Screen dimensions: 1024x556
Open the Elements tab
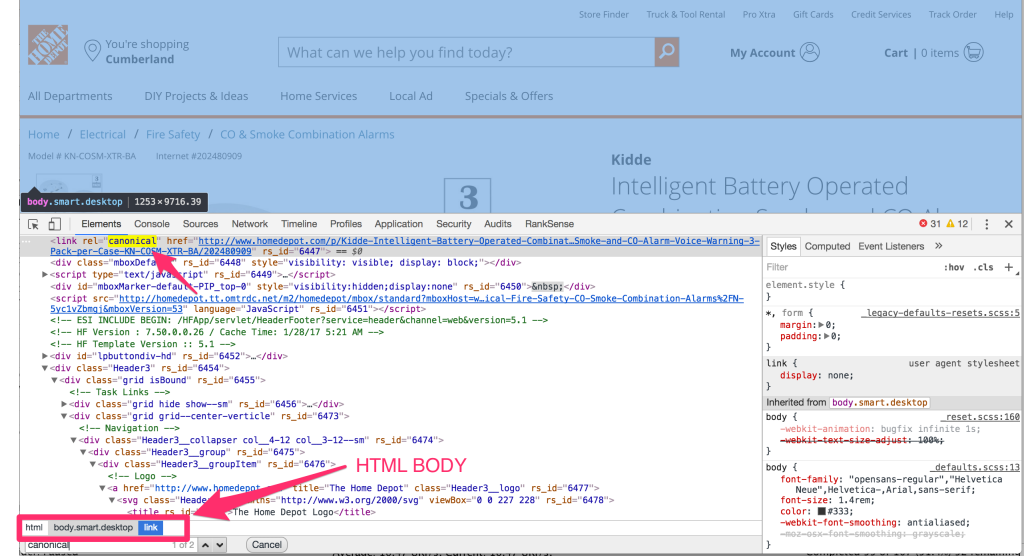101,224
